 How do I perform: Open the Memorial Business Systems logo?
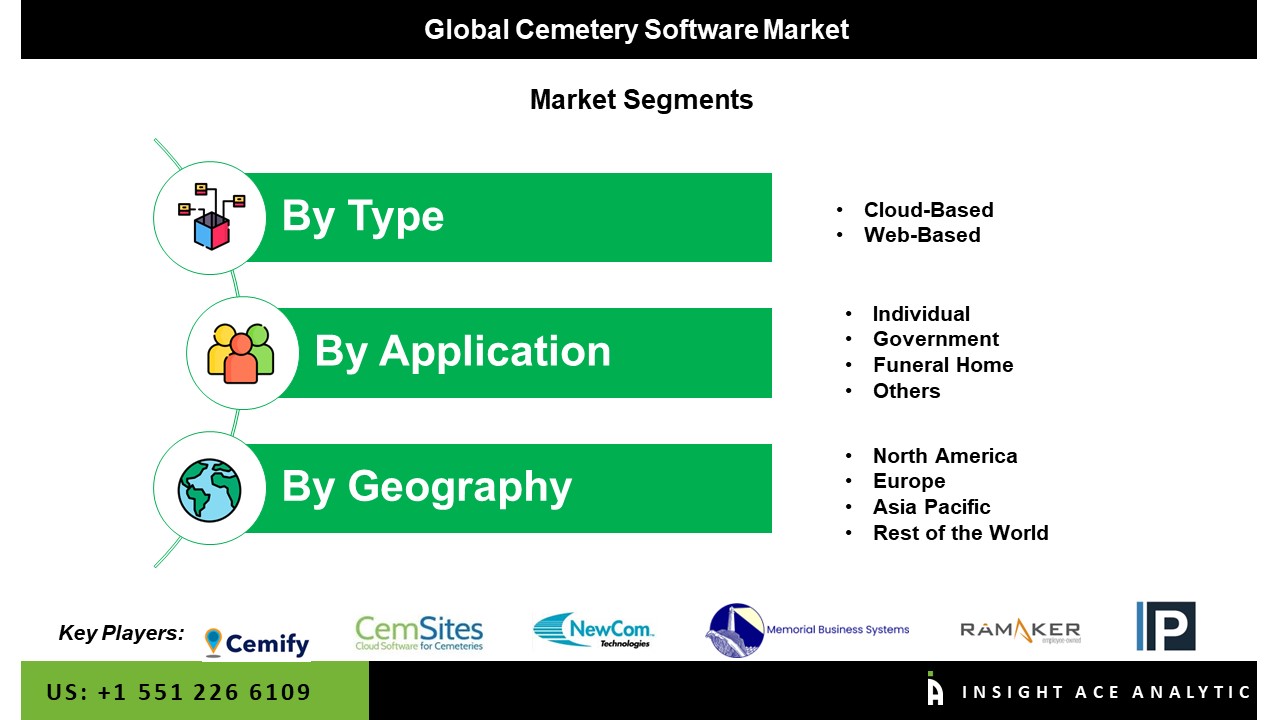tap(808, 630)
